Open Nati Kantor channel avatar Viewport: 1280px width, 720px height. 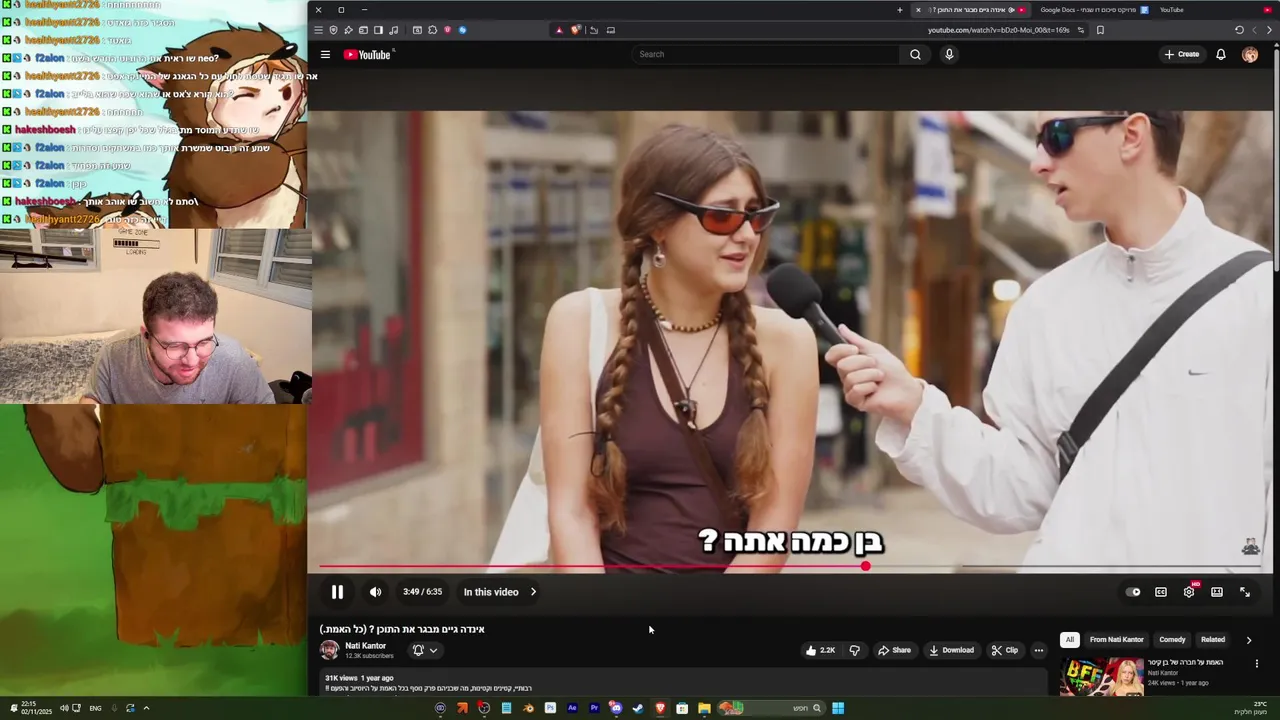click(x=329, y=650)
